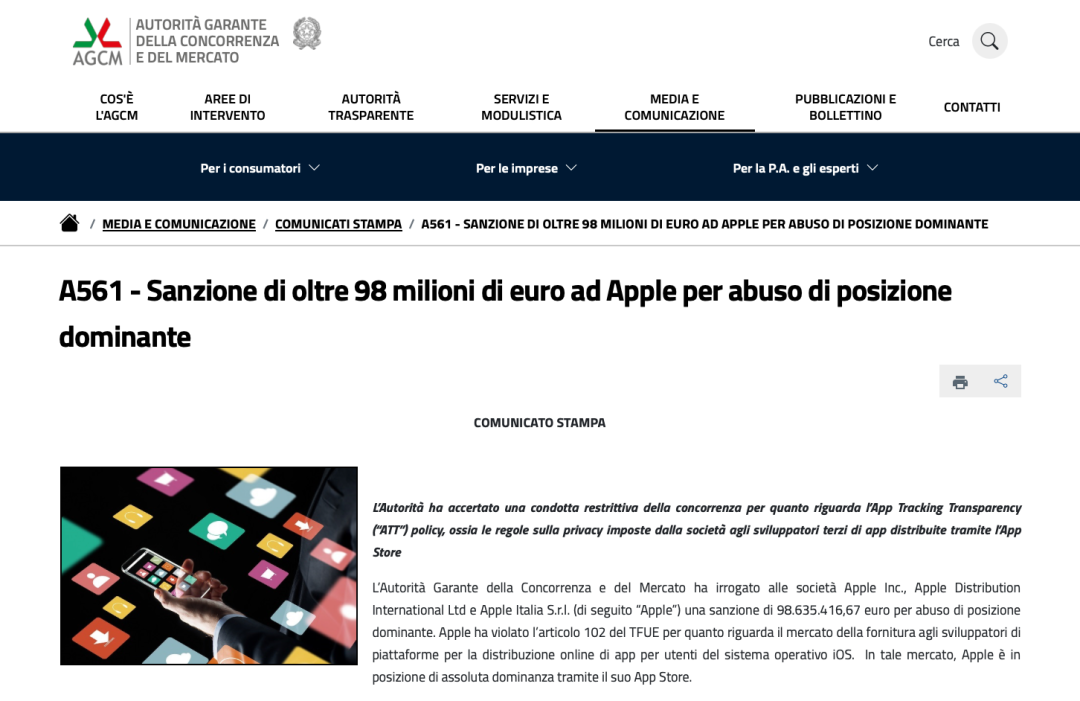Open the COS'È L'AGCM menu
Image resolution: width=1080 pixels, height=701 pixels.
pyautogui.click(x=116, y=107)
